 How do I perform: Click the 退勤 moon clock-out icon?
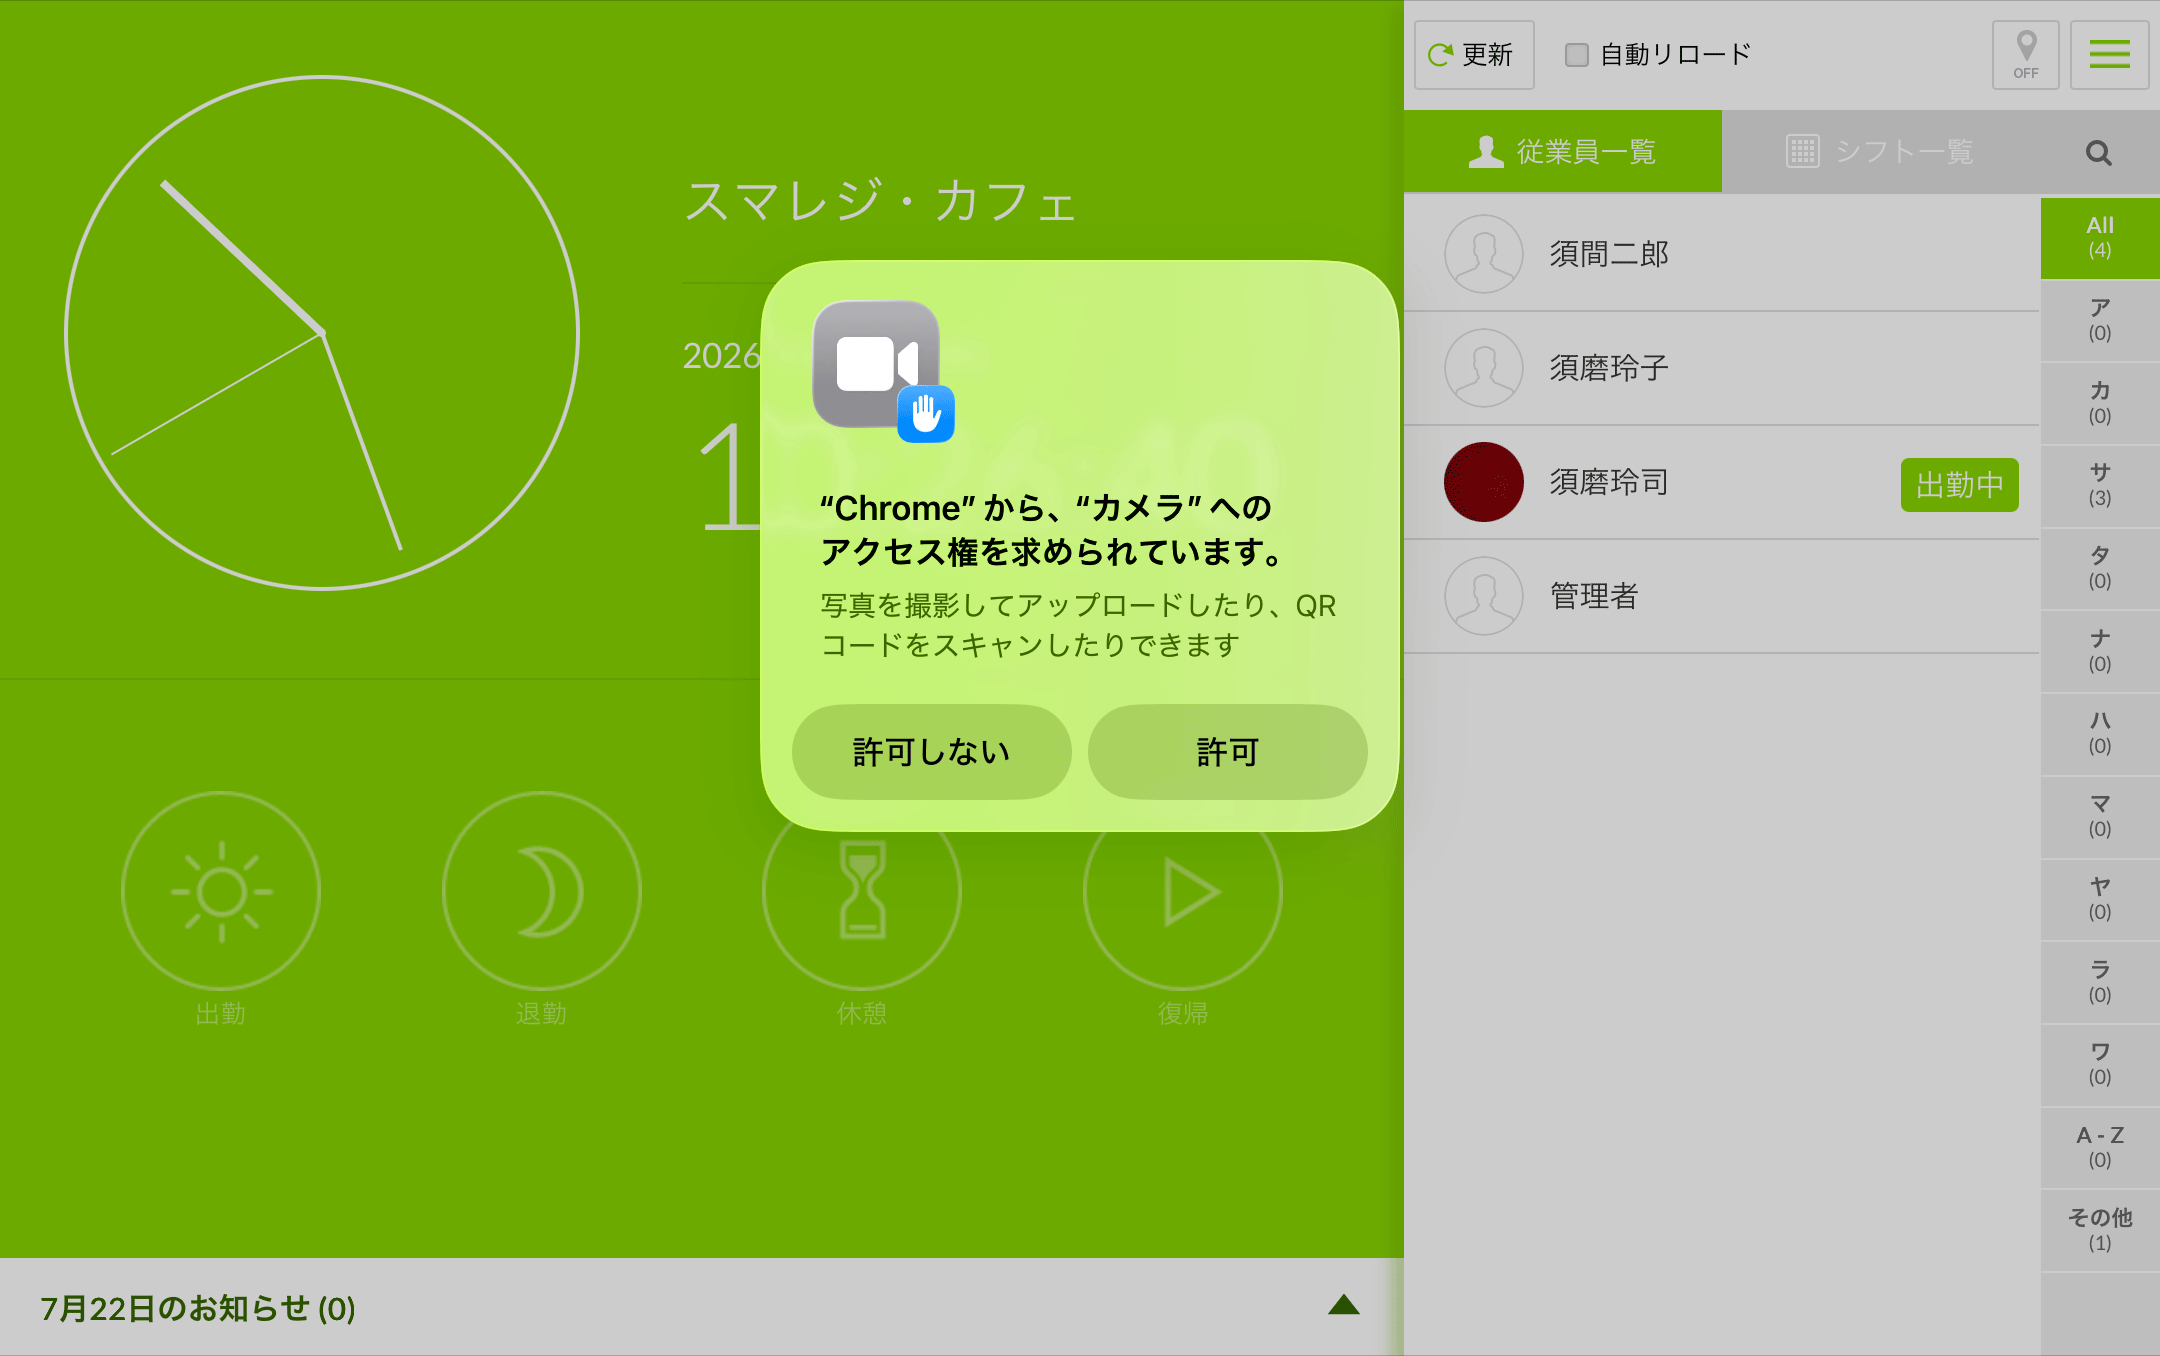point(542,892)
